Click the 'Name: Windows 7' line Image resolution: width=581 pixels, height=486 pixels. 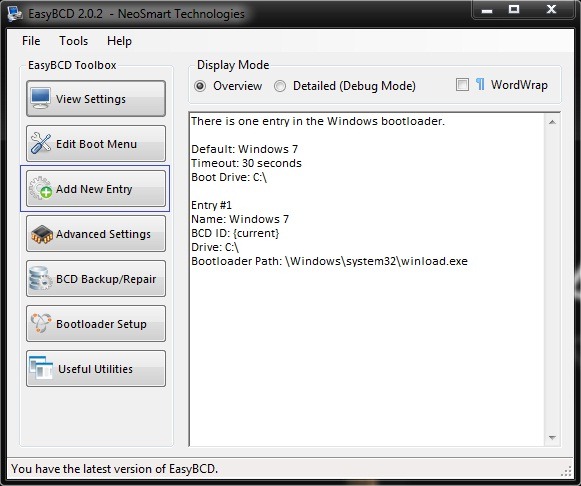click(240, 219)
